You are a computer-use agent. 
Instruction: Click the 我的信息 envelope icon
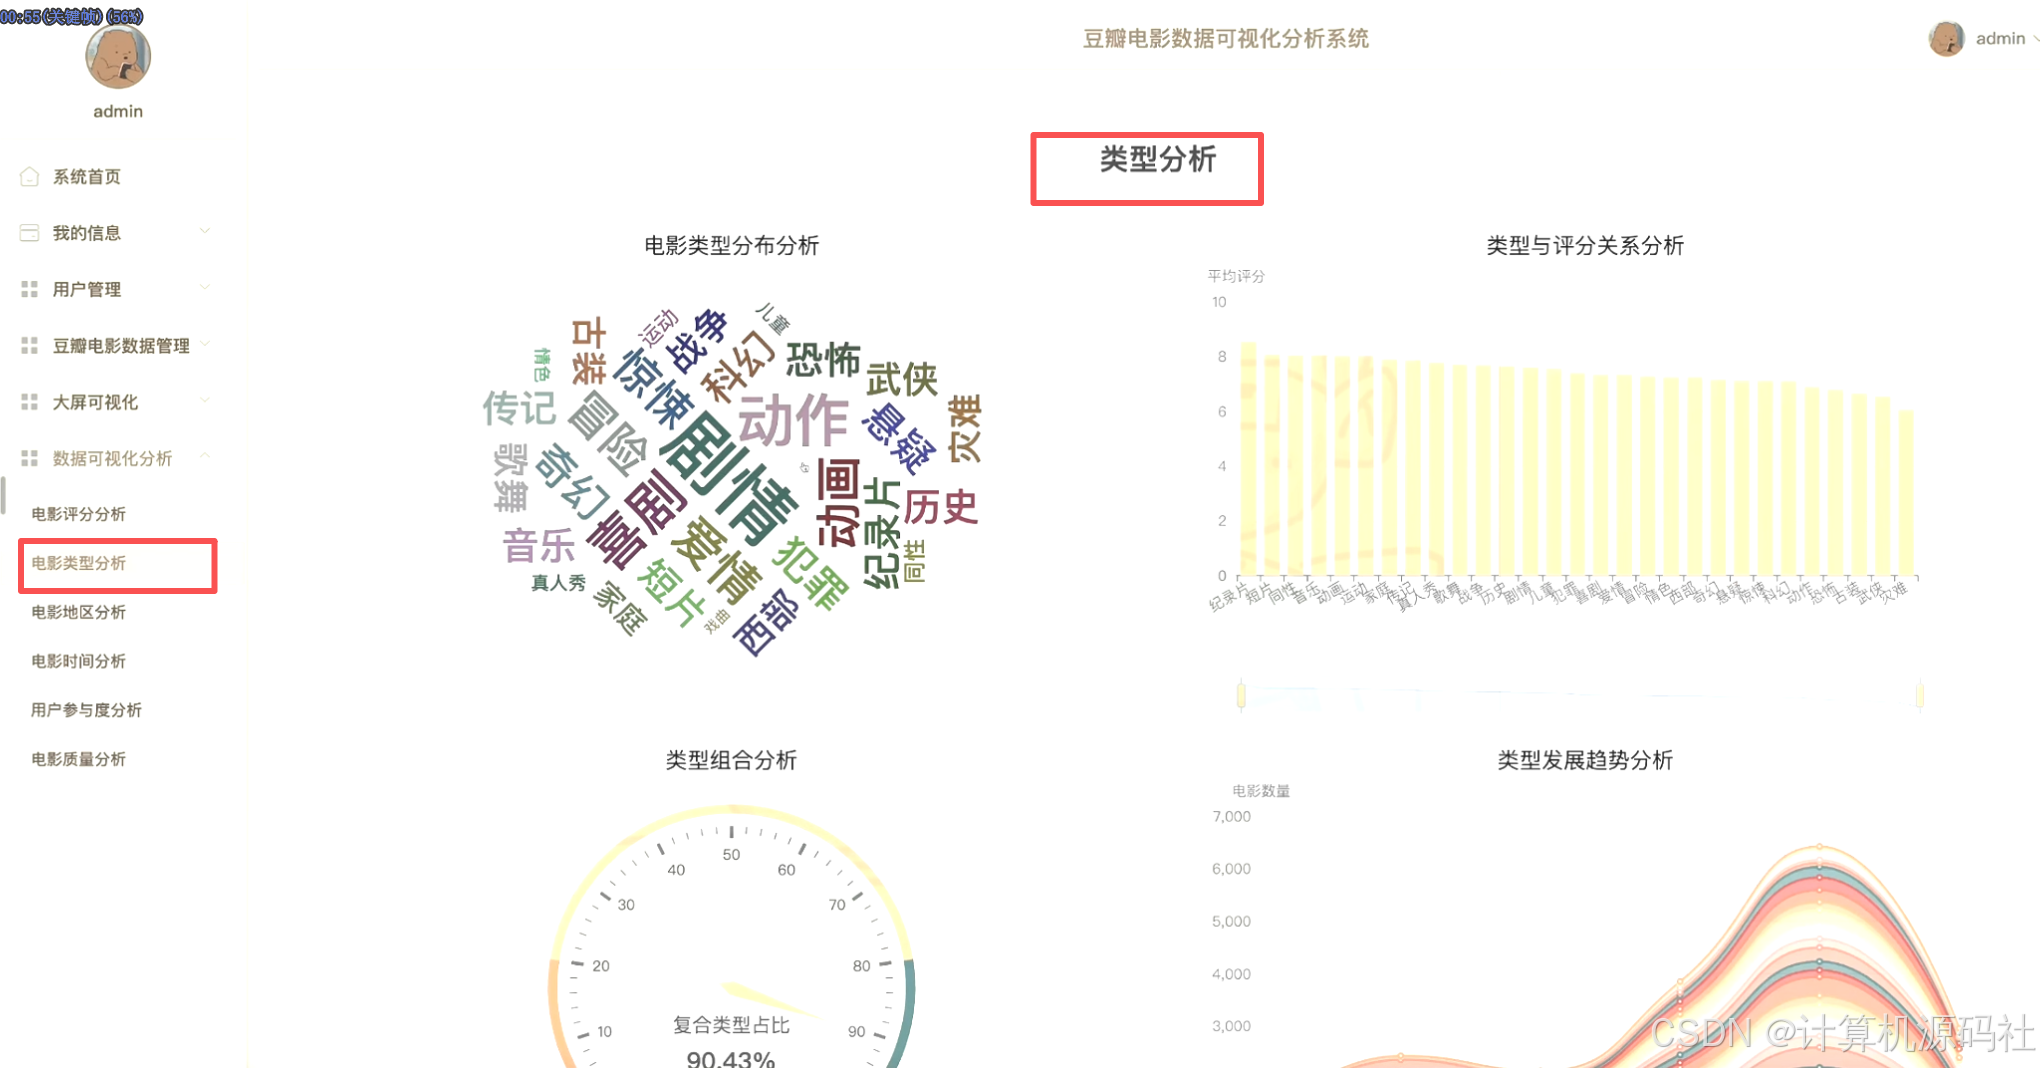(x=28, y=232)
